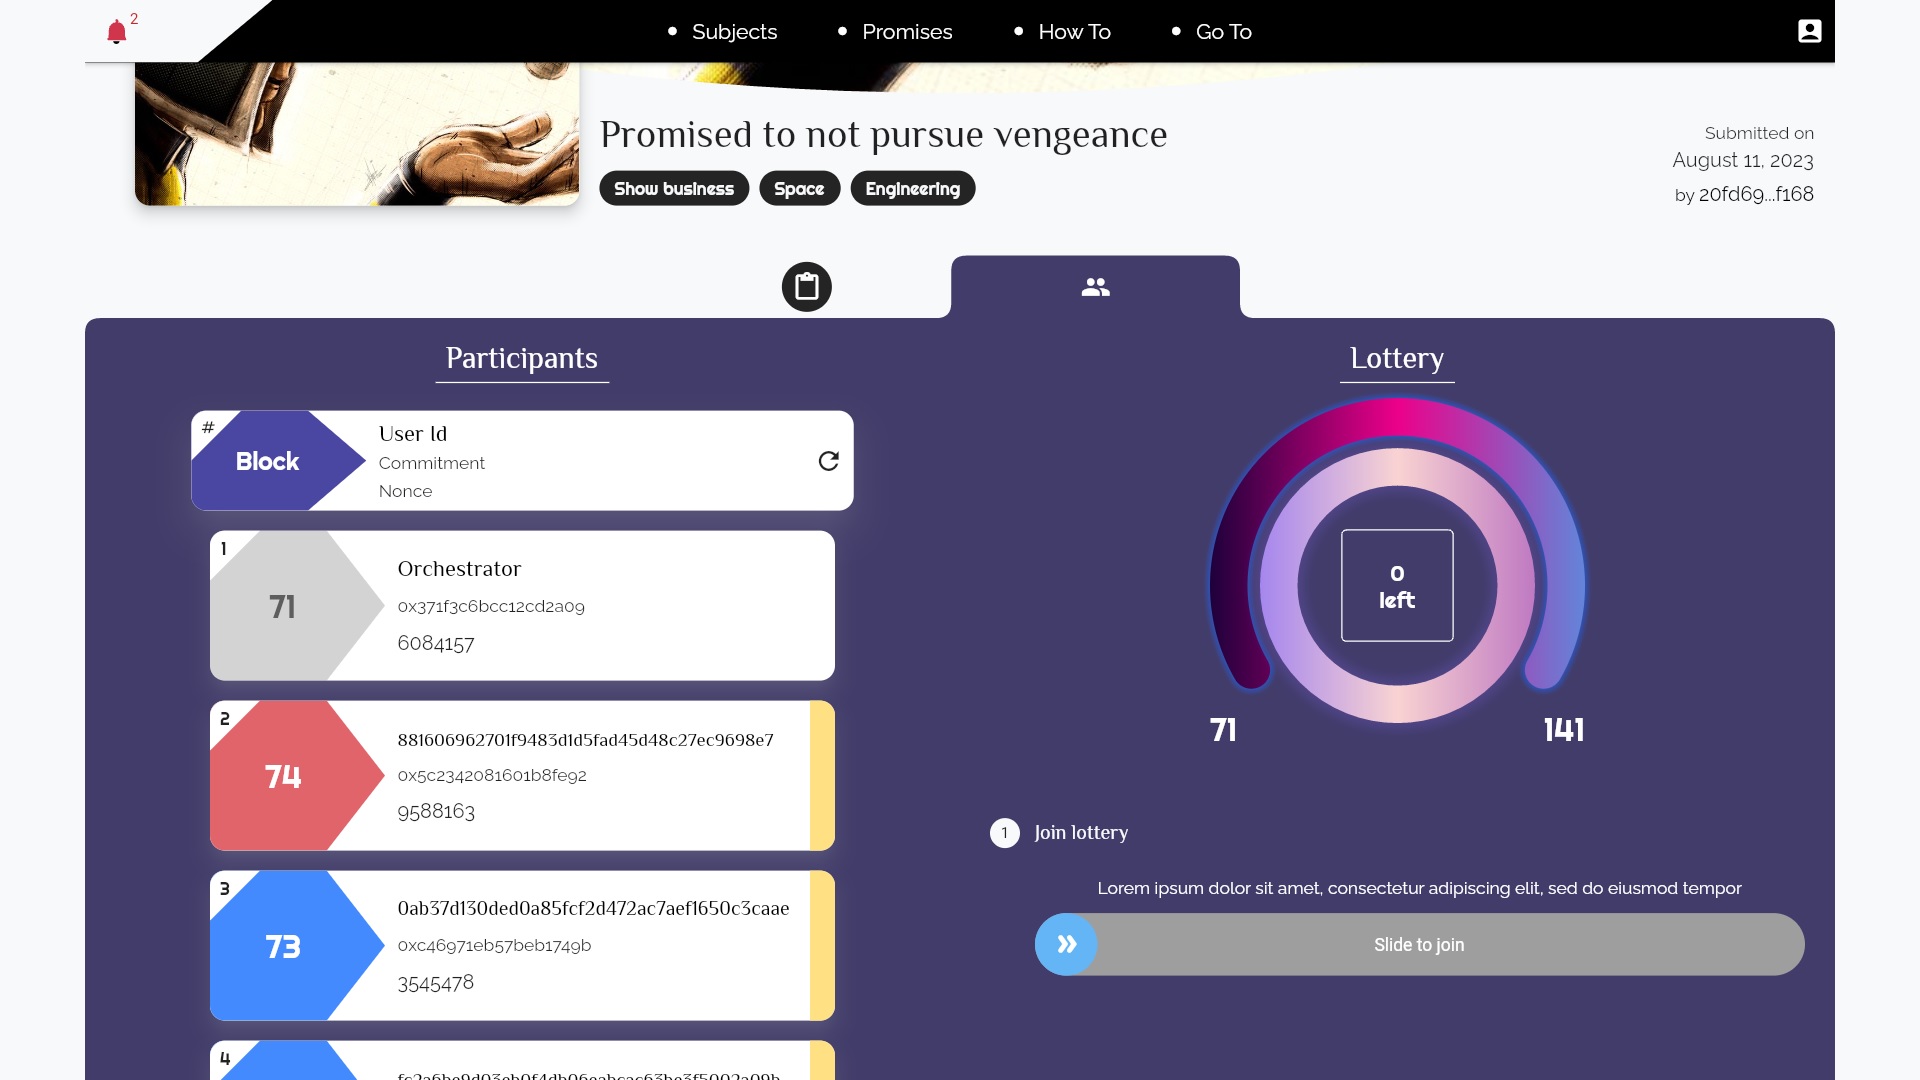The height and width of the screenshot is (1080, 1920).
Task: Select the Engineering tag
Action: [x=912, y=188]
